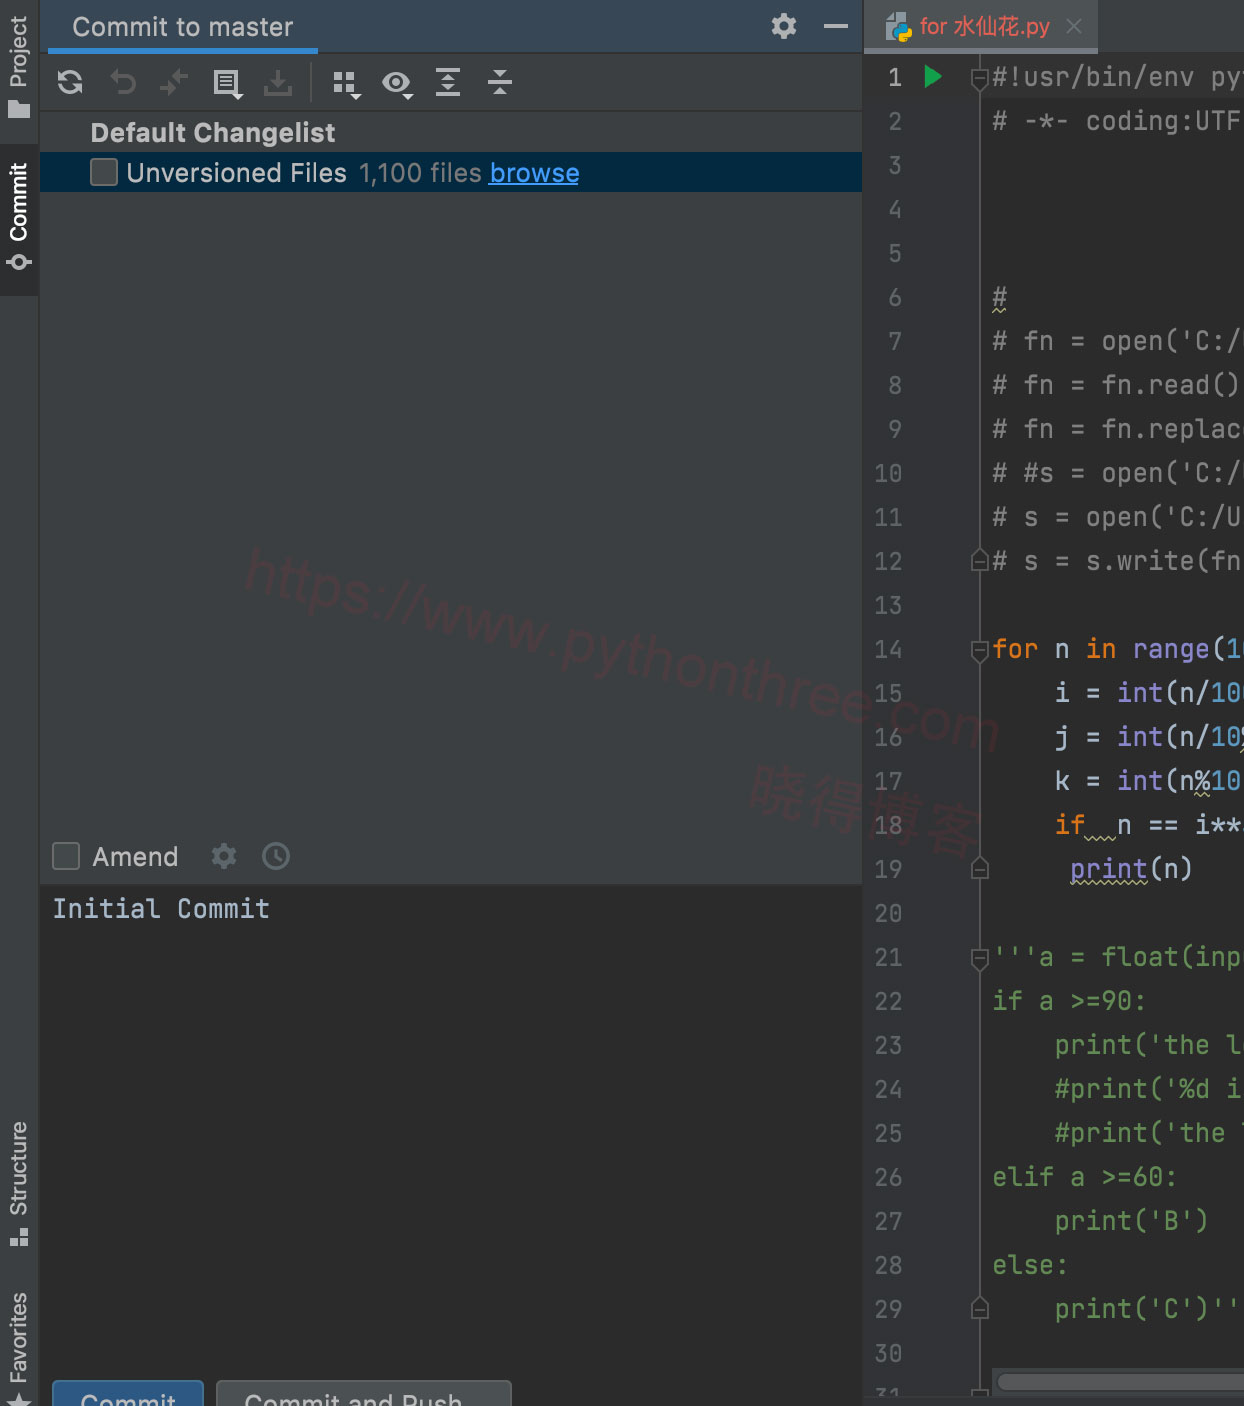Click the print('B') code line
Screen dimensions: 1244x1406
click(x=1131, y=1221)
